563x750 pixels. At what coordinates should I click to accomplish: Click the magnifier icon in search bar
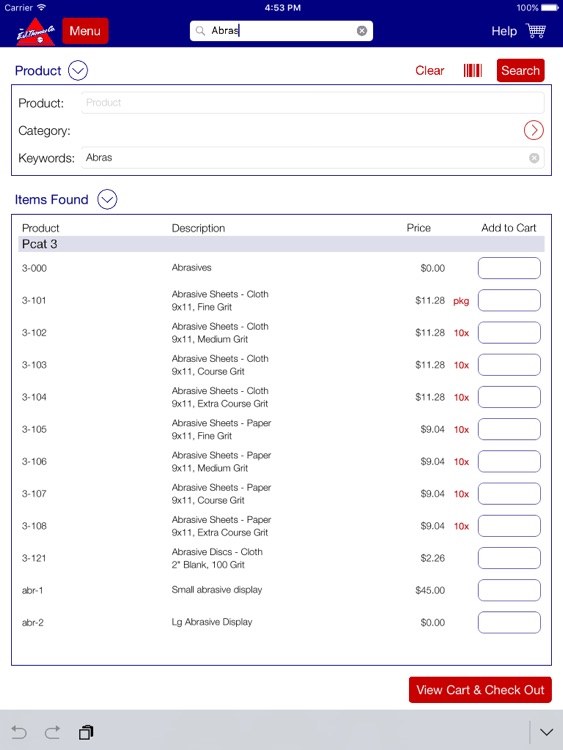[x=200, y=31]
